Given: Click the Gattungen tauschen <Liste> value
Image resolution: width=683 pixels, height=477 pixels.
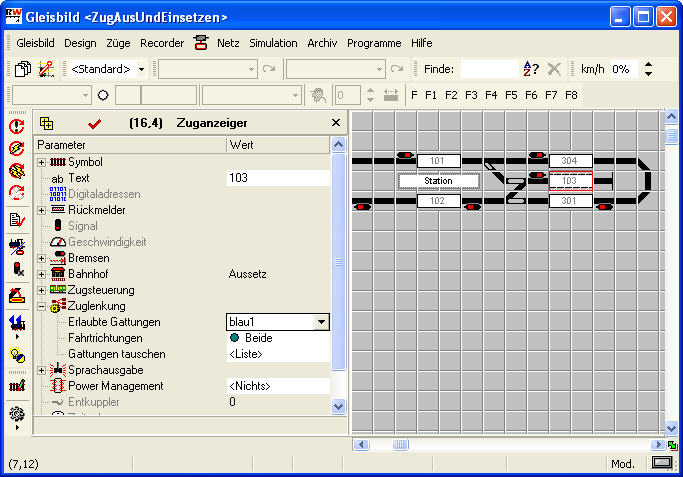Looking at the screenshot, I should tap(278, 354).
